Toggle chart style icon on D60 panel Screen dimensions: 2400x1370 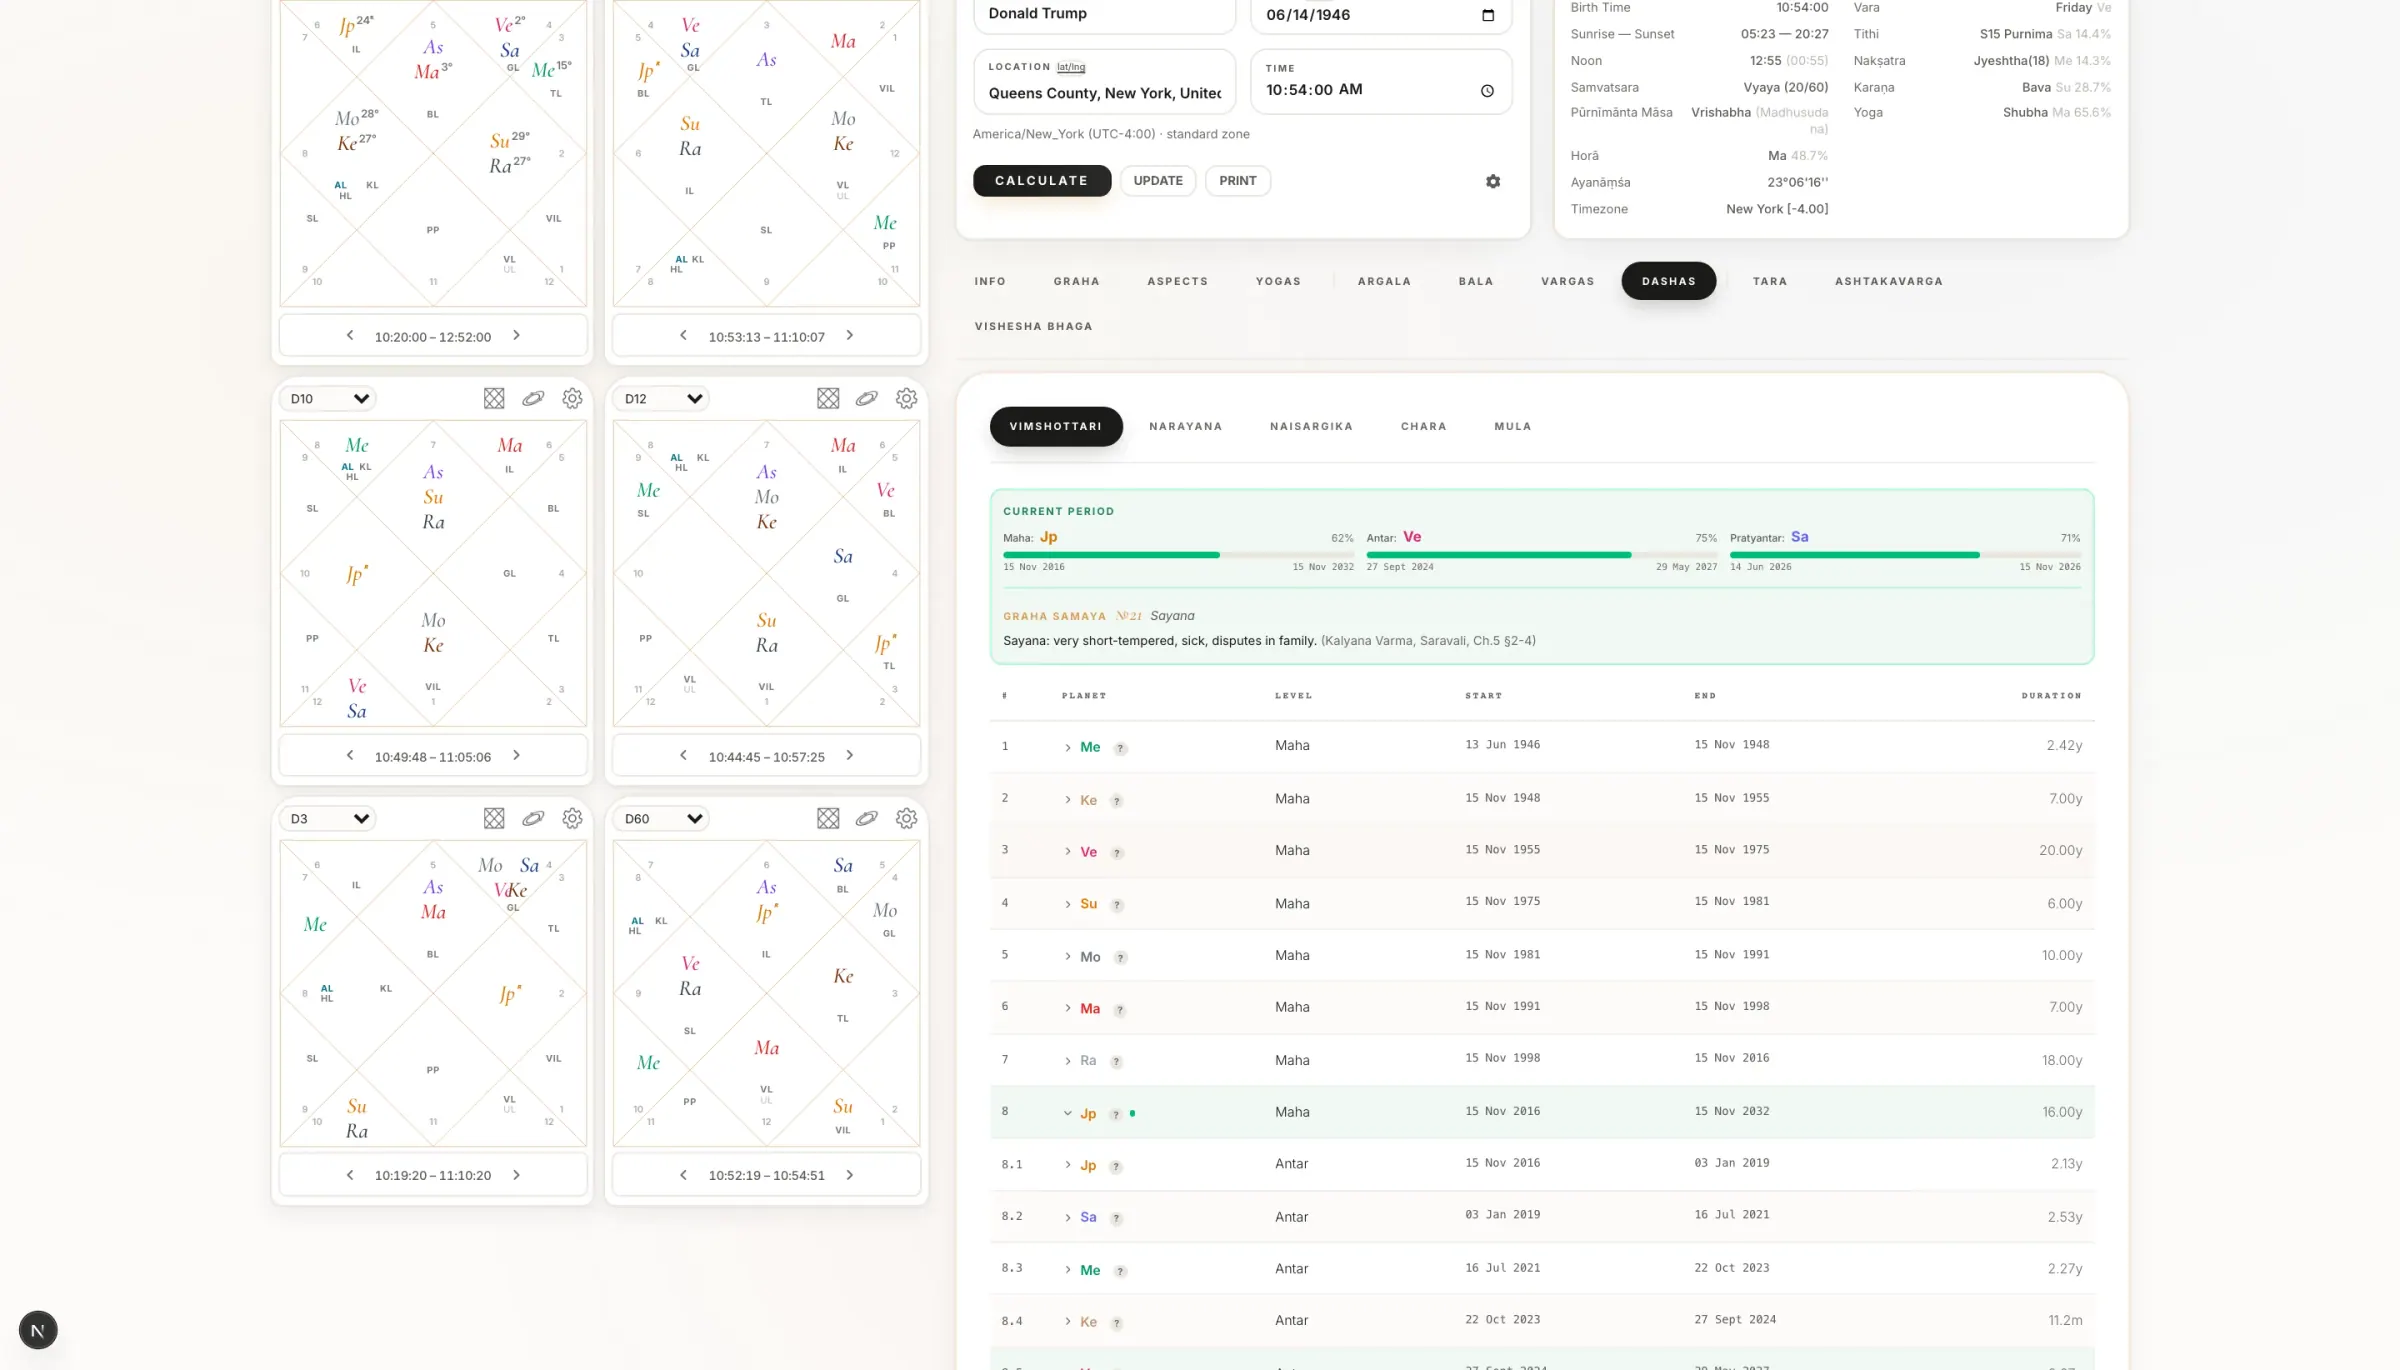click(828, 818)
